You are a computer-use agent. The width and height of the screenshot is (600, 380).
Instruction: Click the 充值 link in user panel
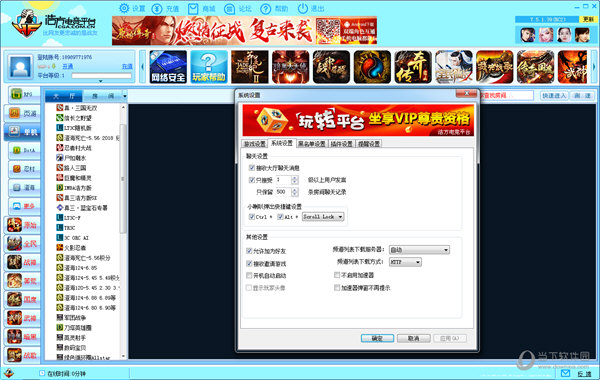(127, 67)
